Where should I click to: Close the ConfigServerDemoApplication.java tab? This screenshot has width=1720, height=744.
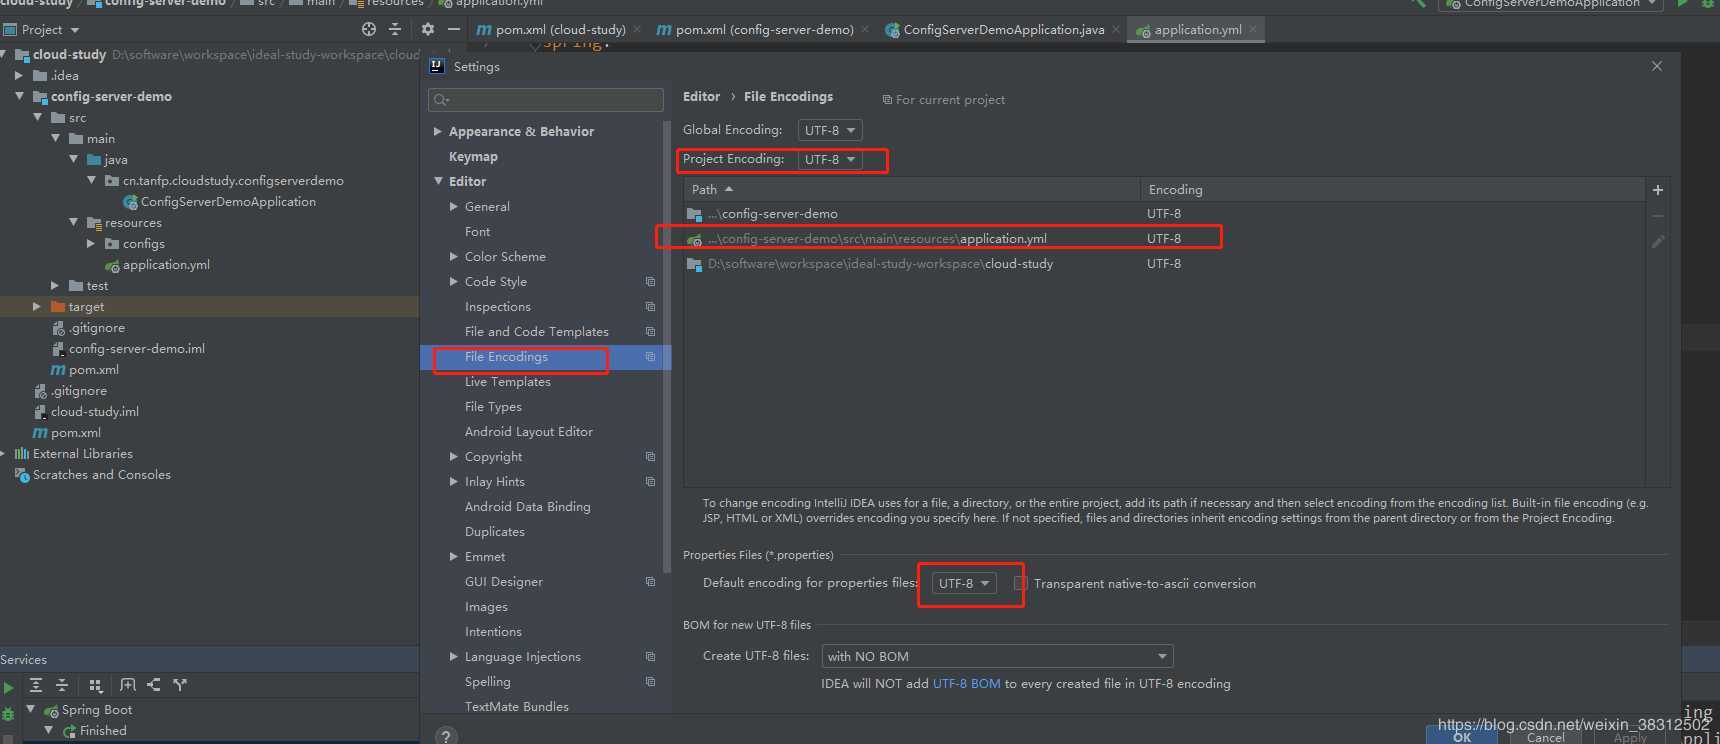(1116, 30)
